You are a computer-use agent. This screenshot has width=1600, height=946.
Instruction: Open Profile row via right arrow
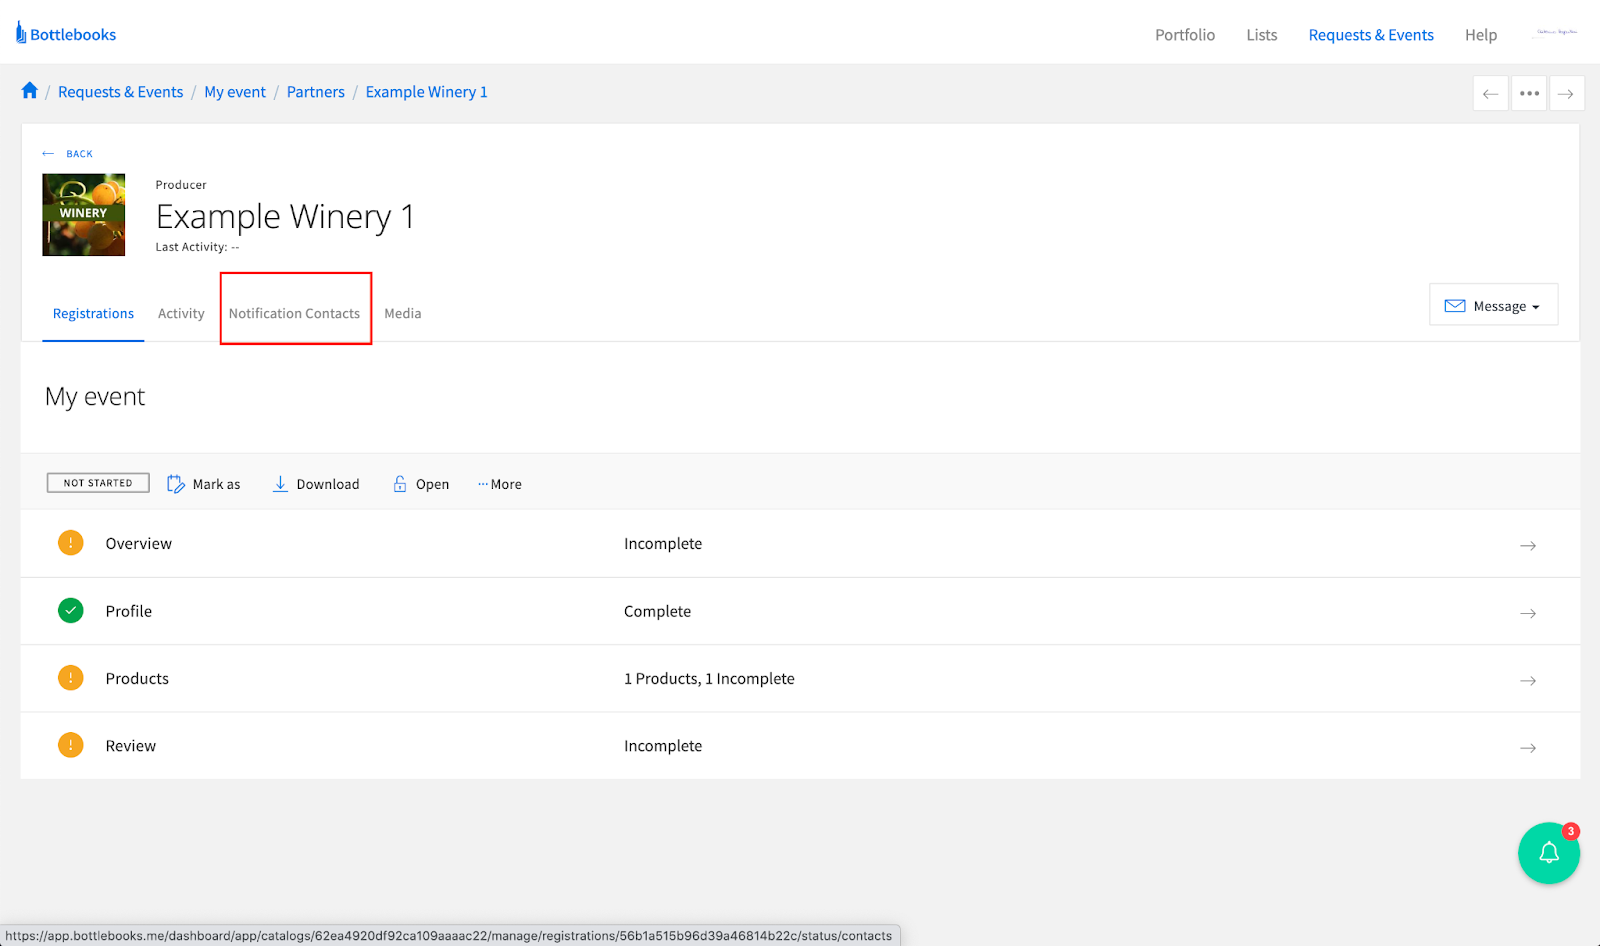pyautogui.click(x=1528, y=613)
